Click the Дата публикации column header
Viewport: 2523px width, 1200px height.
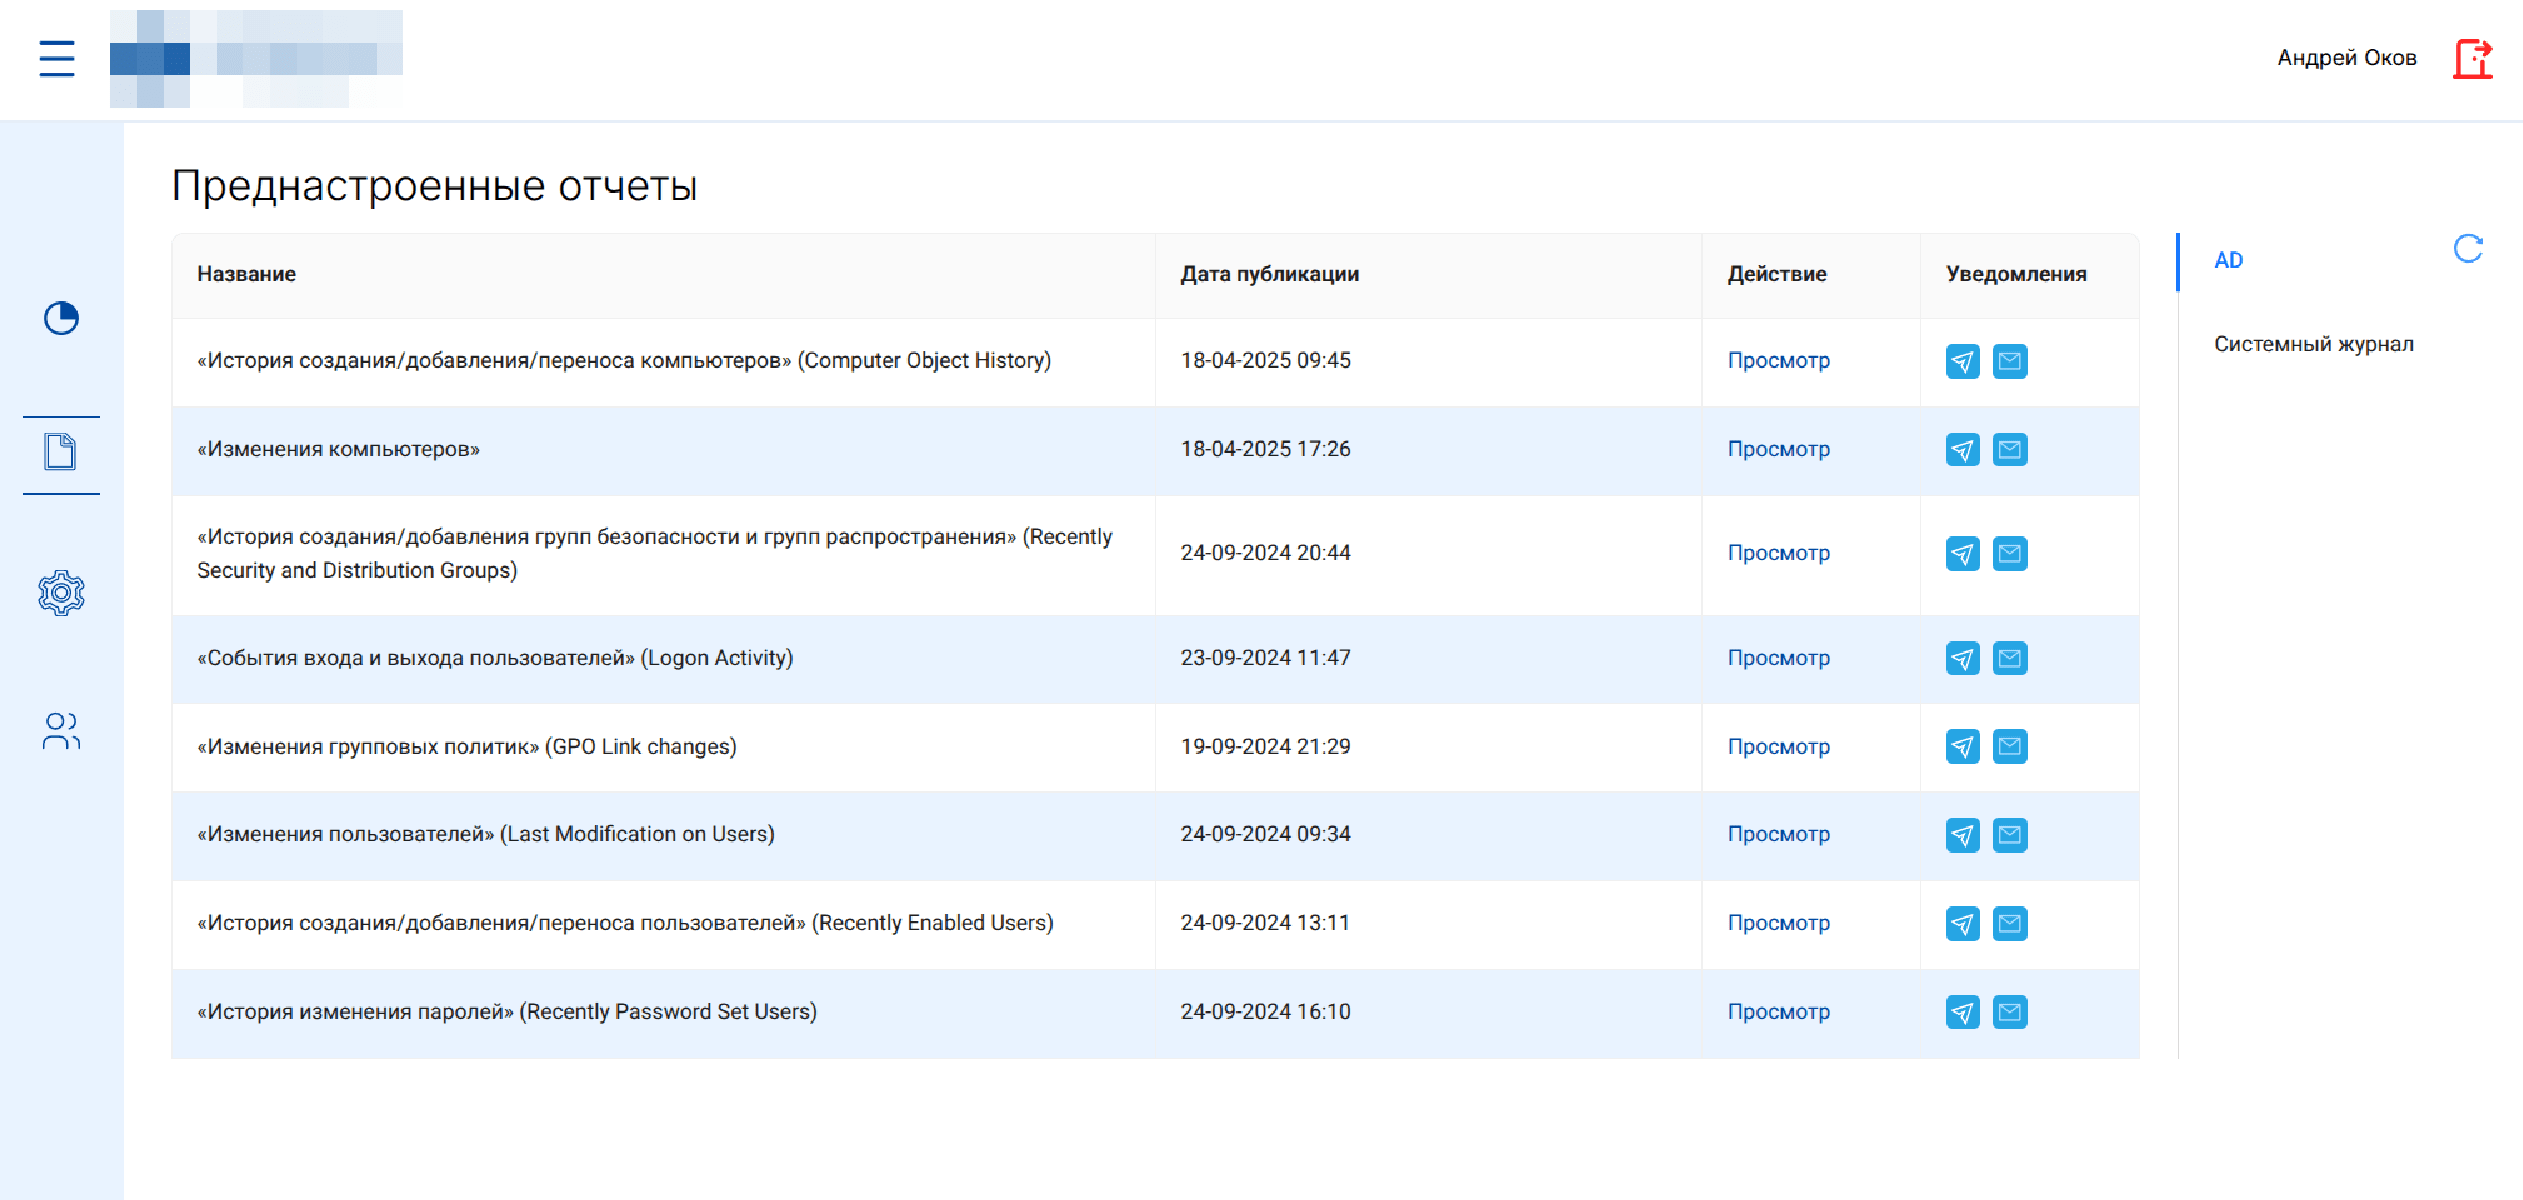point(1269,274)
